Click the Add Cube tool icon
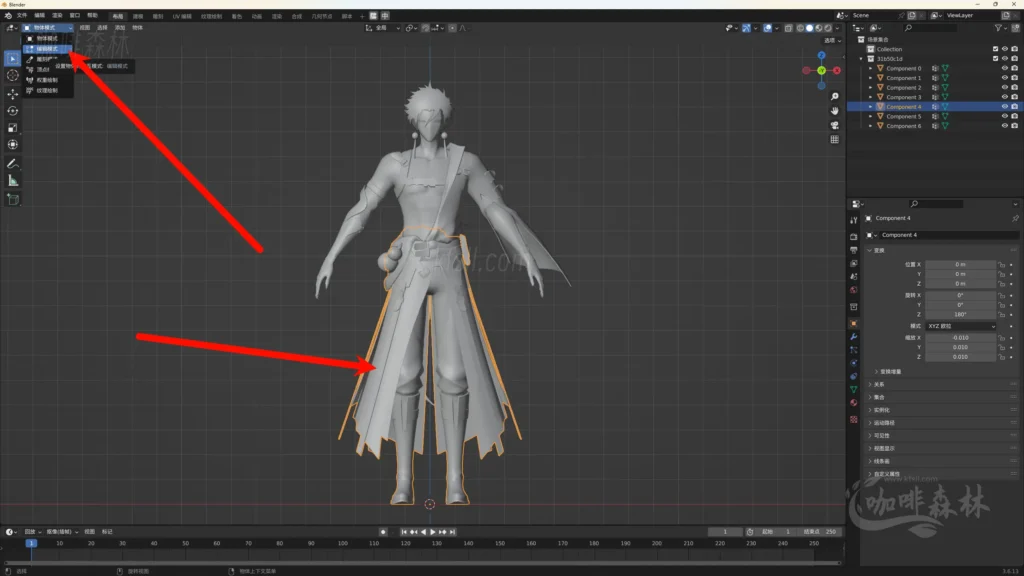 (x=13, y=199)
